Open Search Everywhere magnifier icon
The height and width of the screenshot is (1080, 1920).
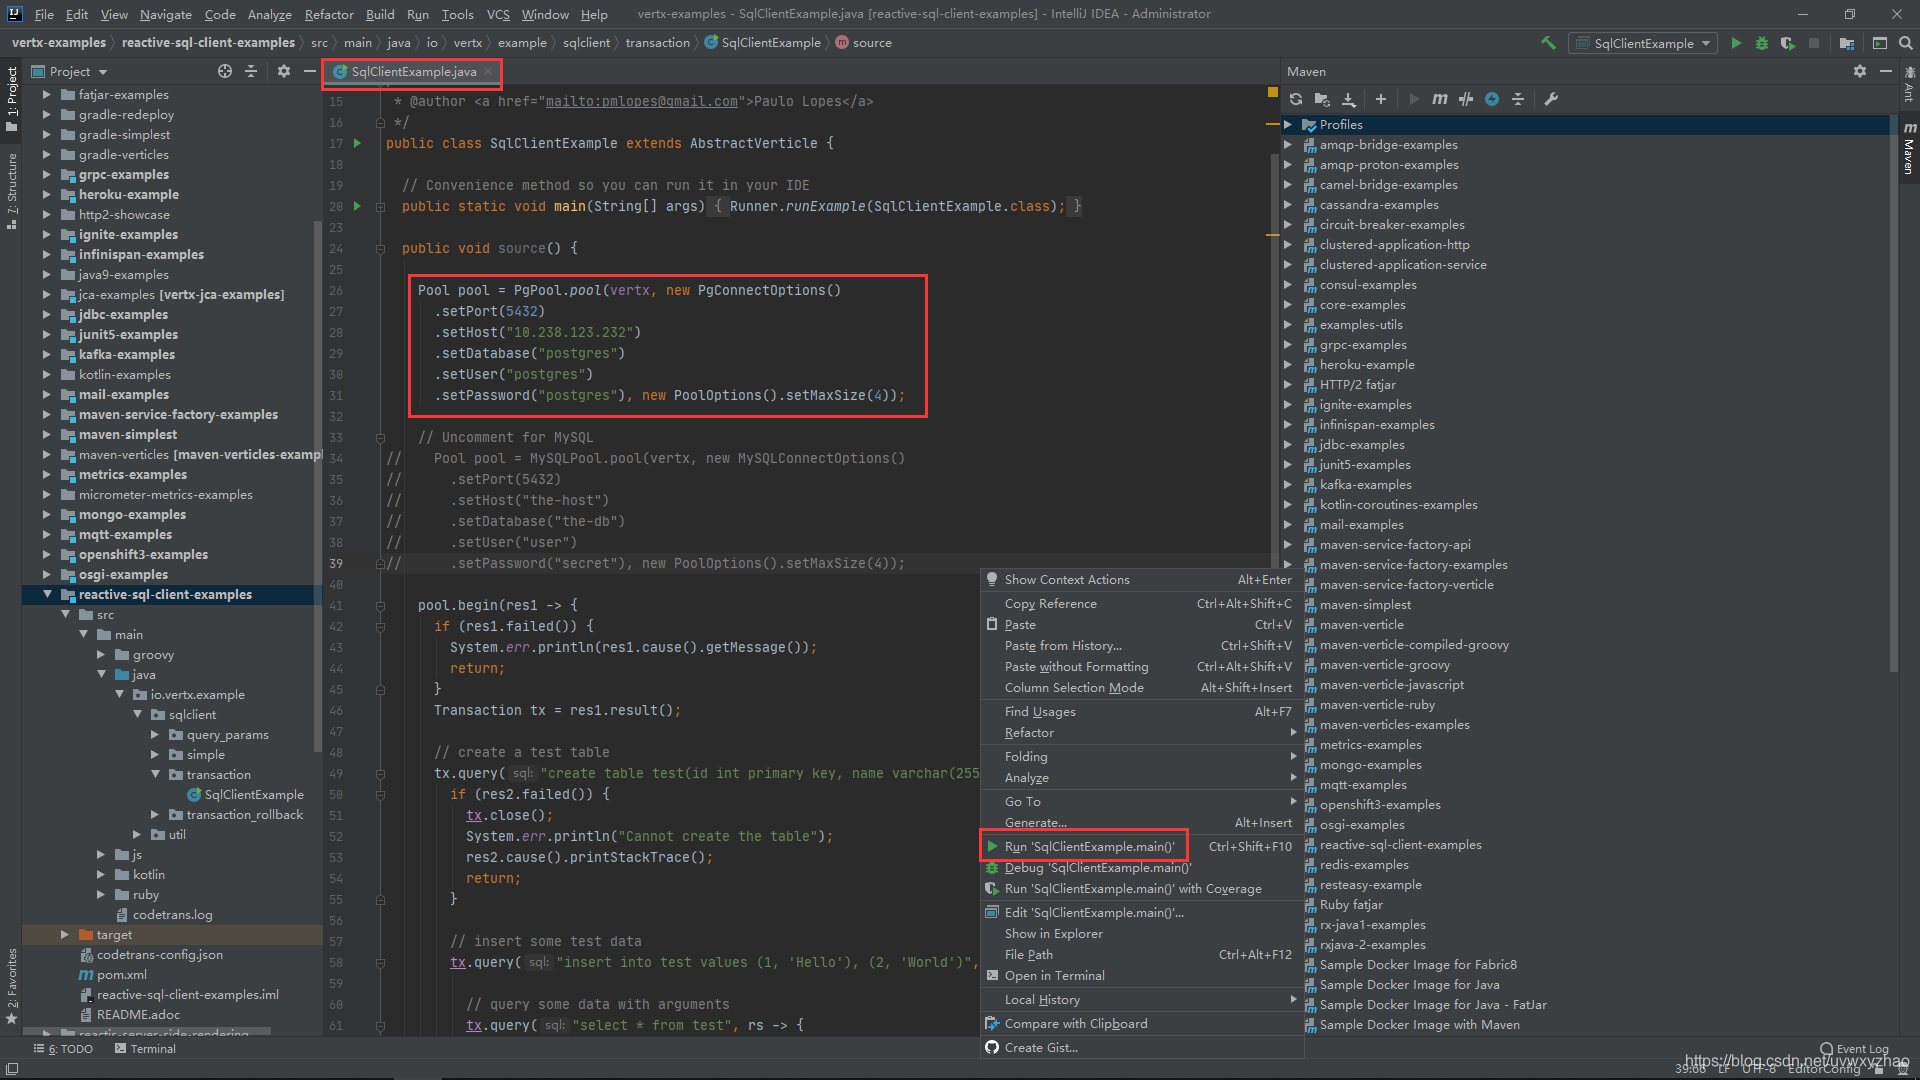1906,43
